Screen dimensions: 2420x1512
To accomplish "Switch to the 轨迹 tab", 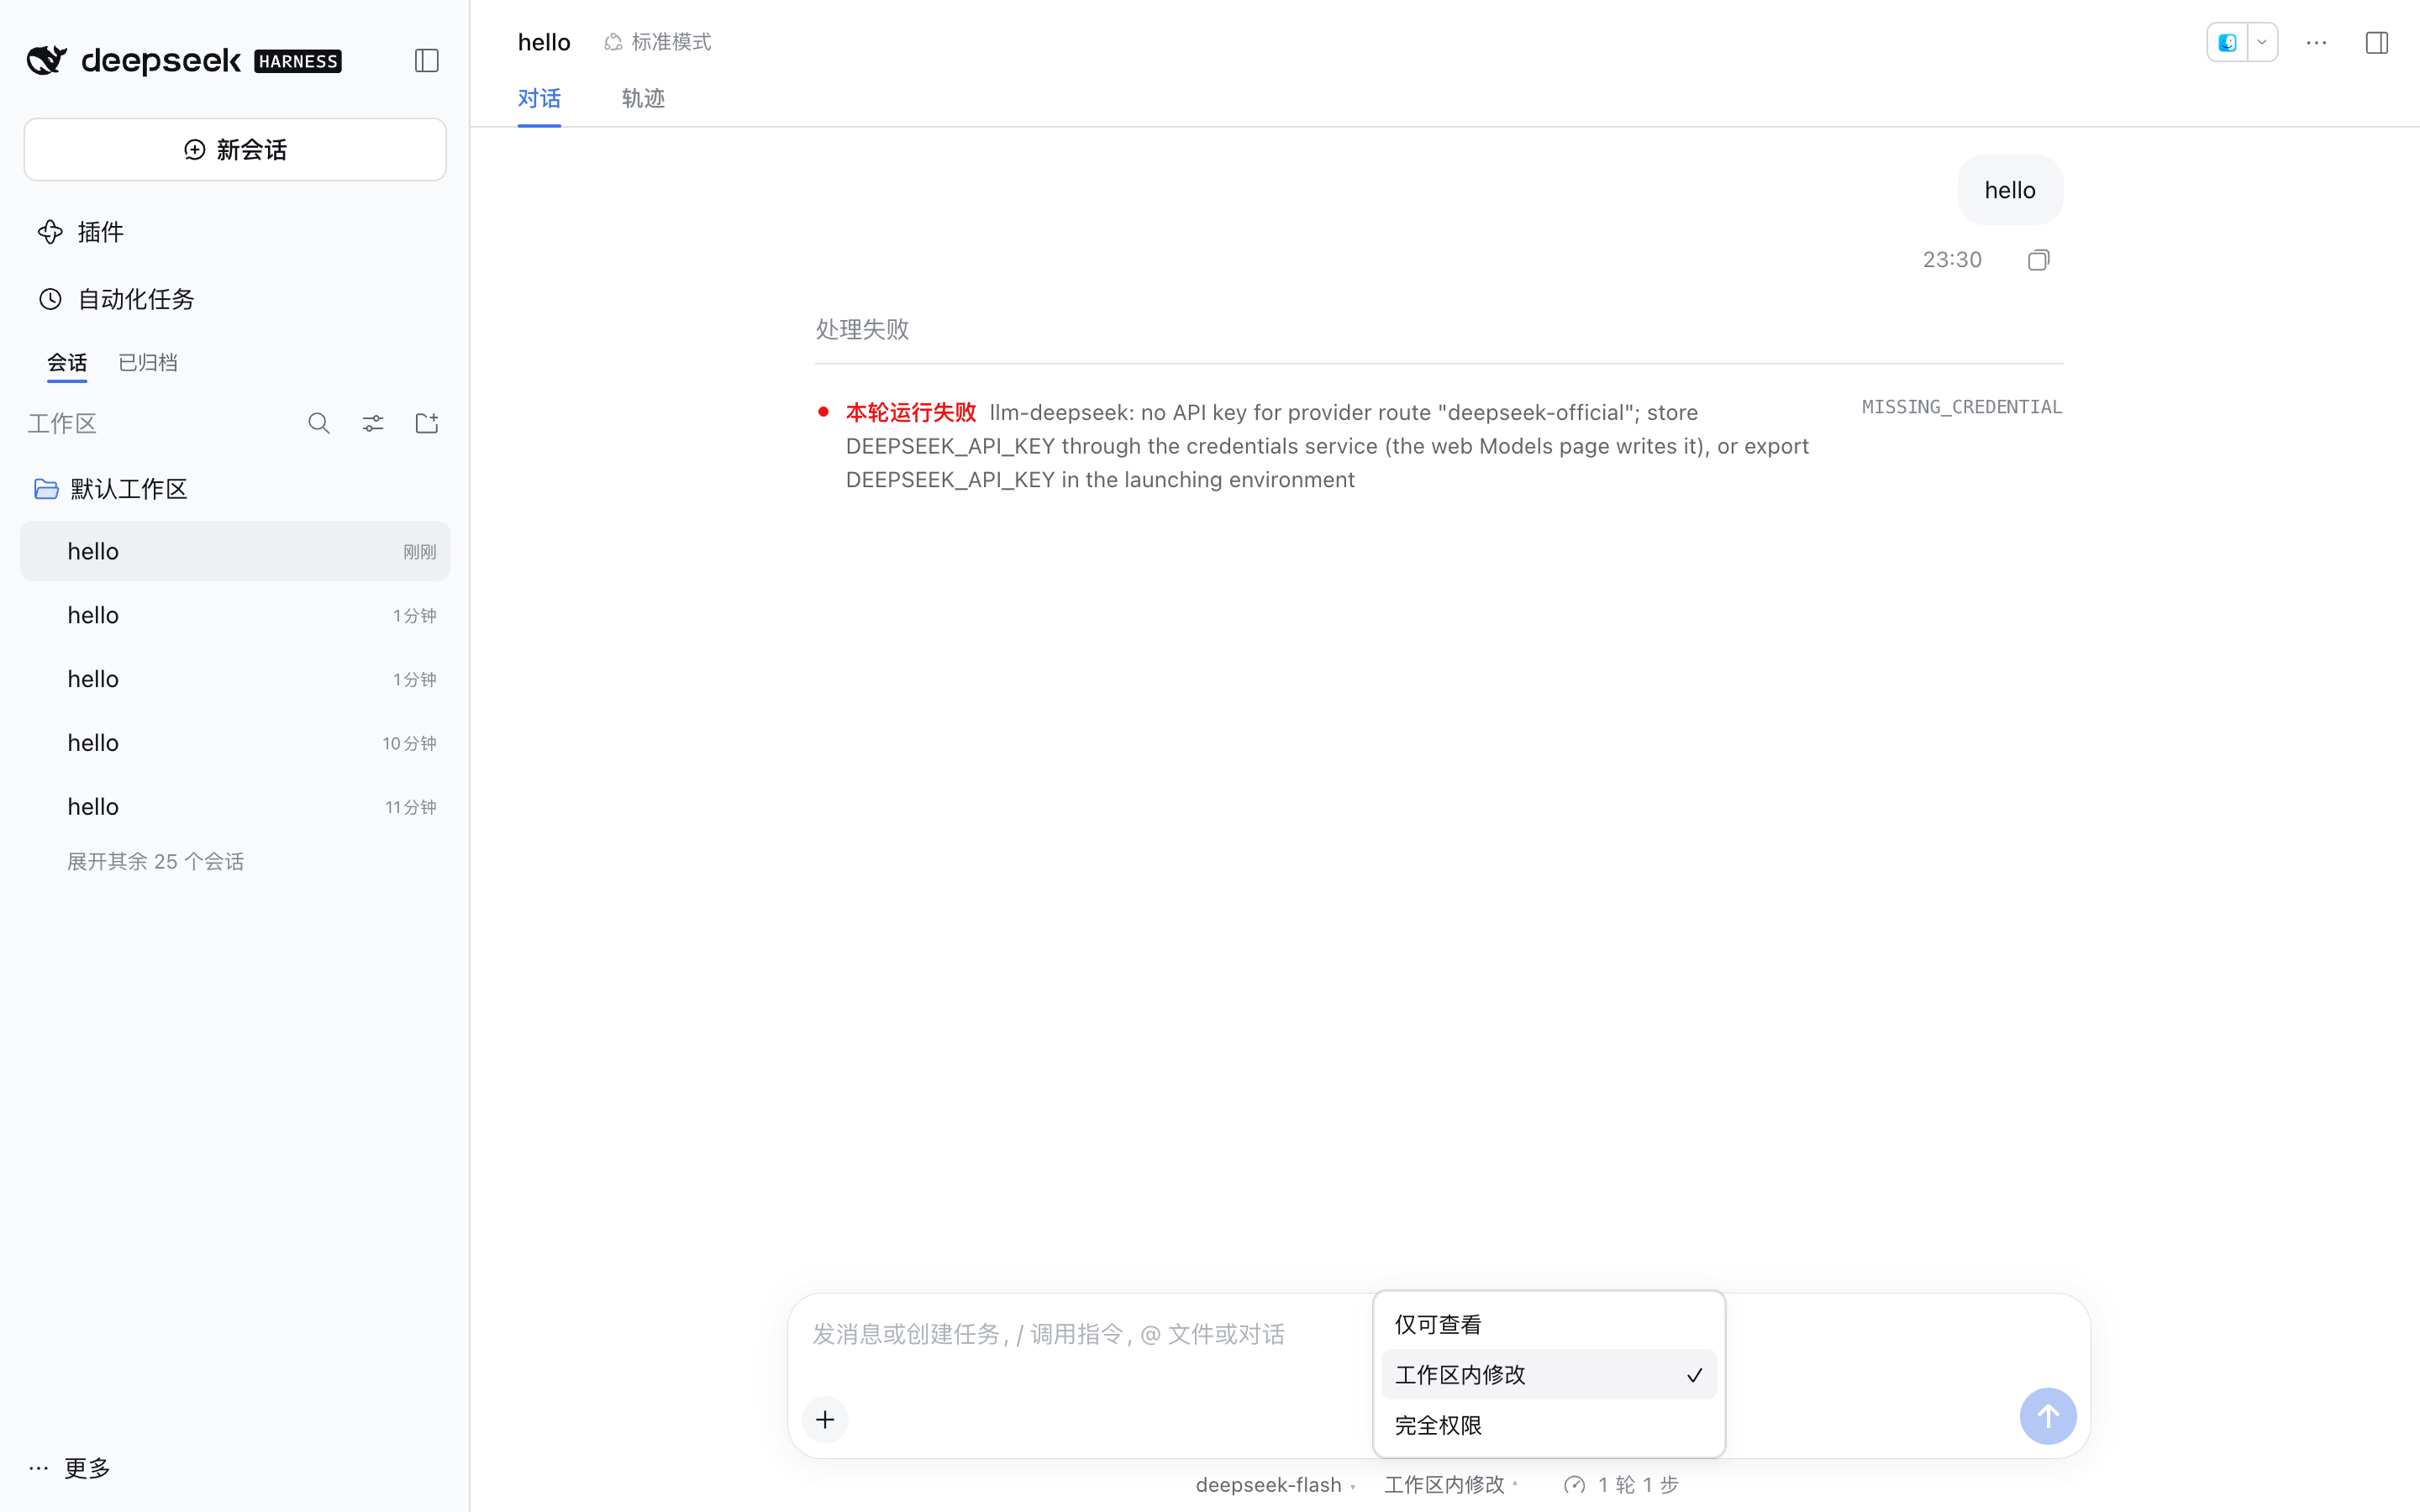I will coord(643,99).
